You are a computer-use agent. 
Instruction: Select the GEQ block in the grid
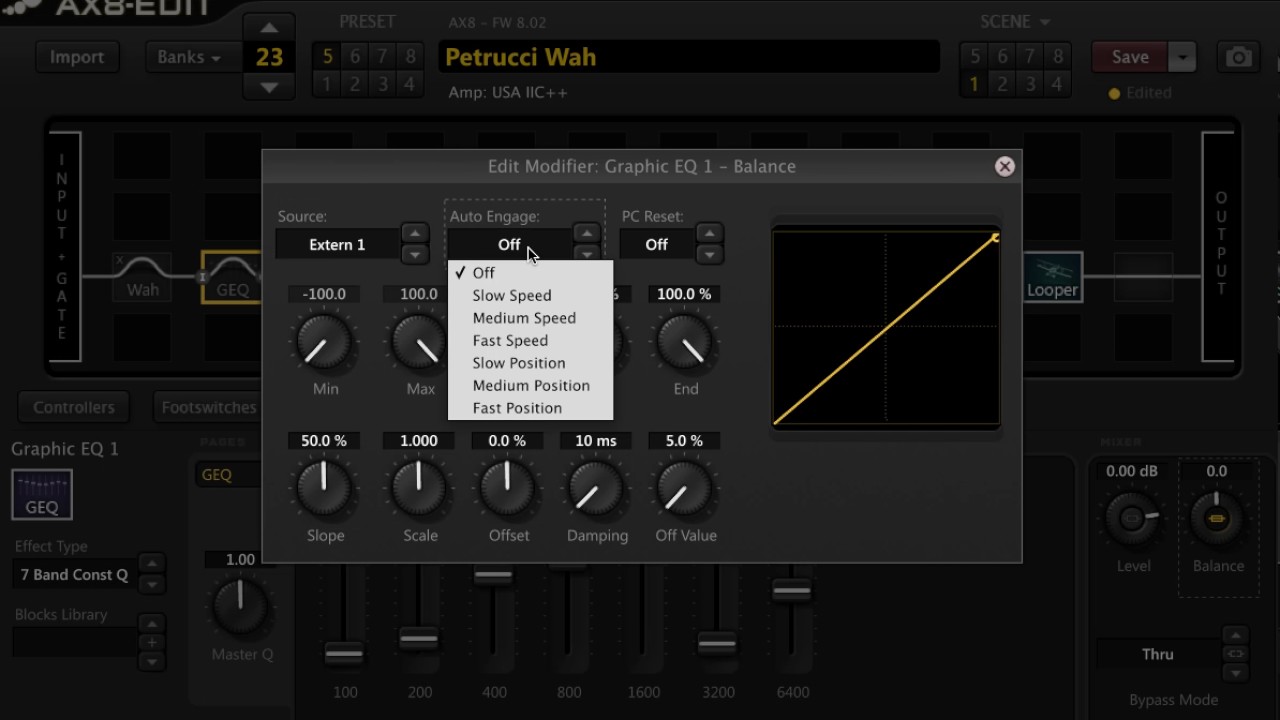[231, 277]
